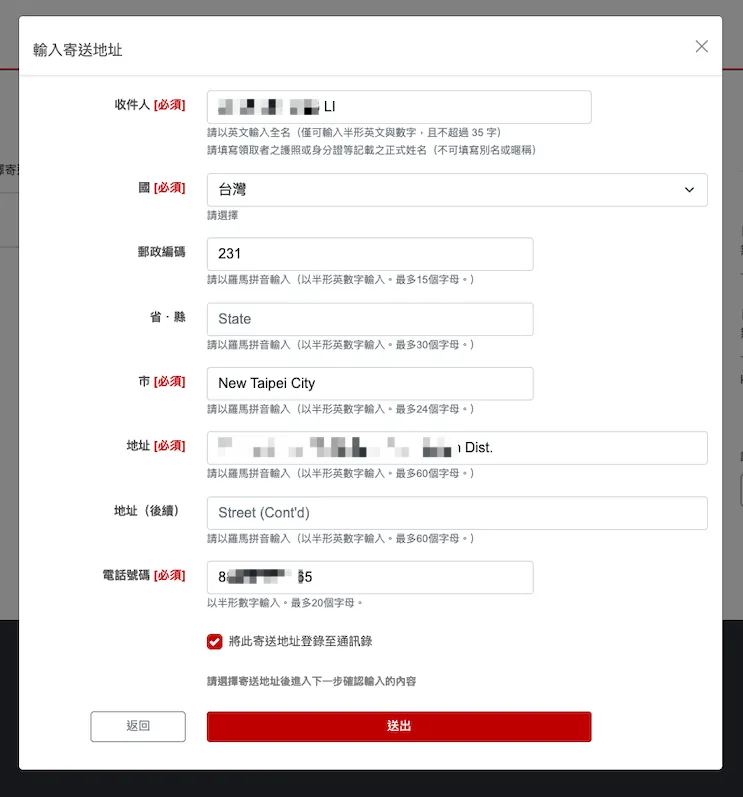Click the State input field
Viewport: 743px width, 797px height.
(x=369, y=319)
